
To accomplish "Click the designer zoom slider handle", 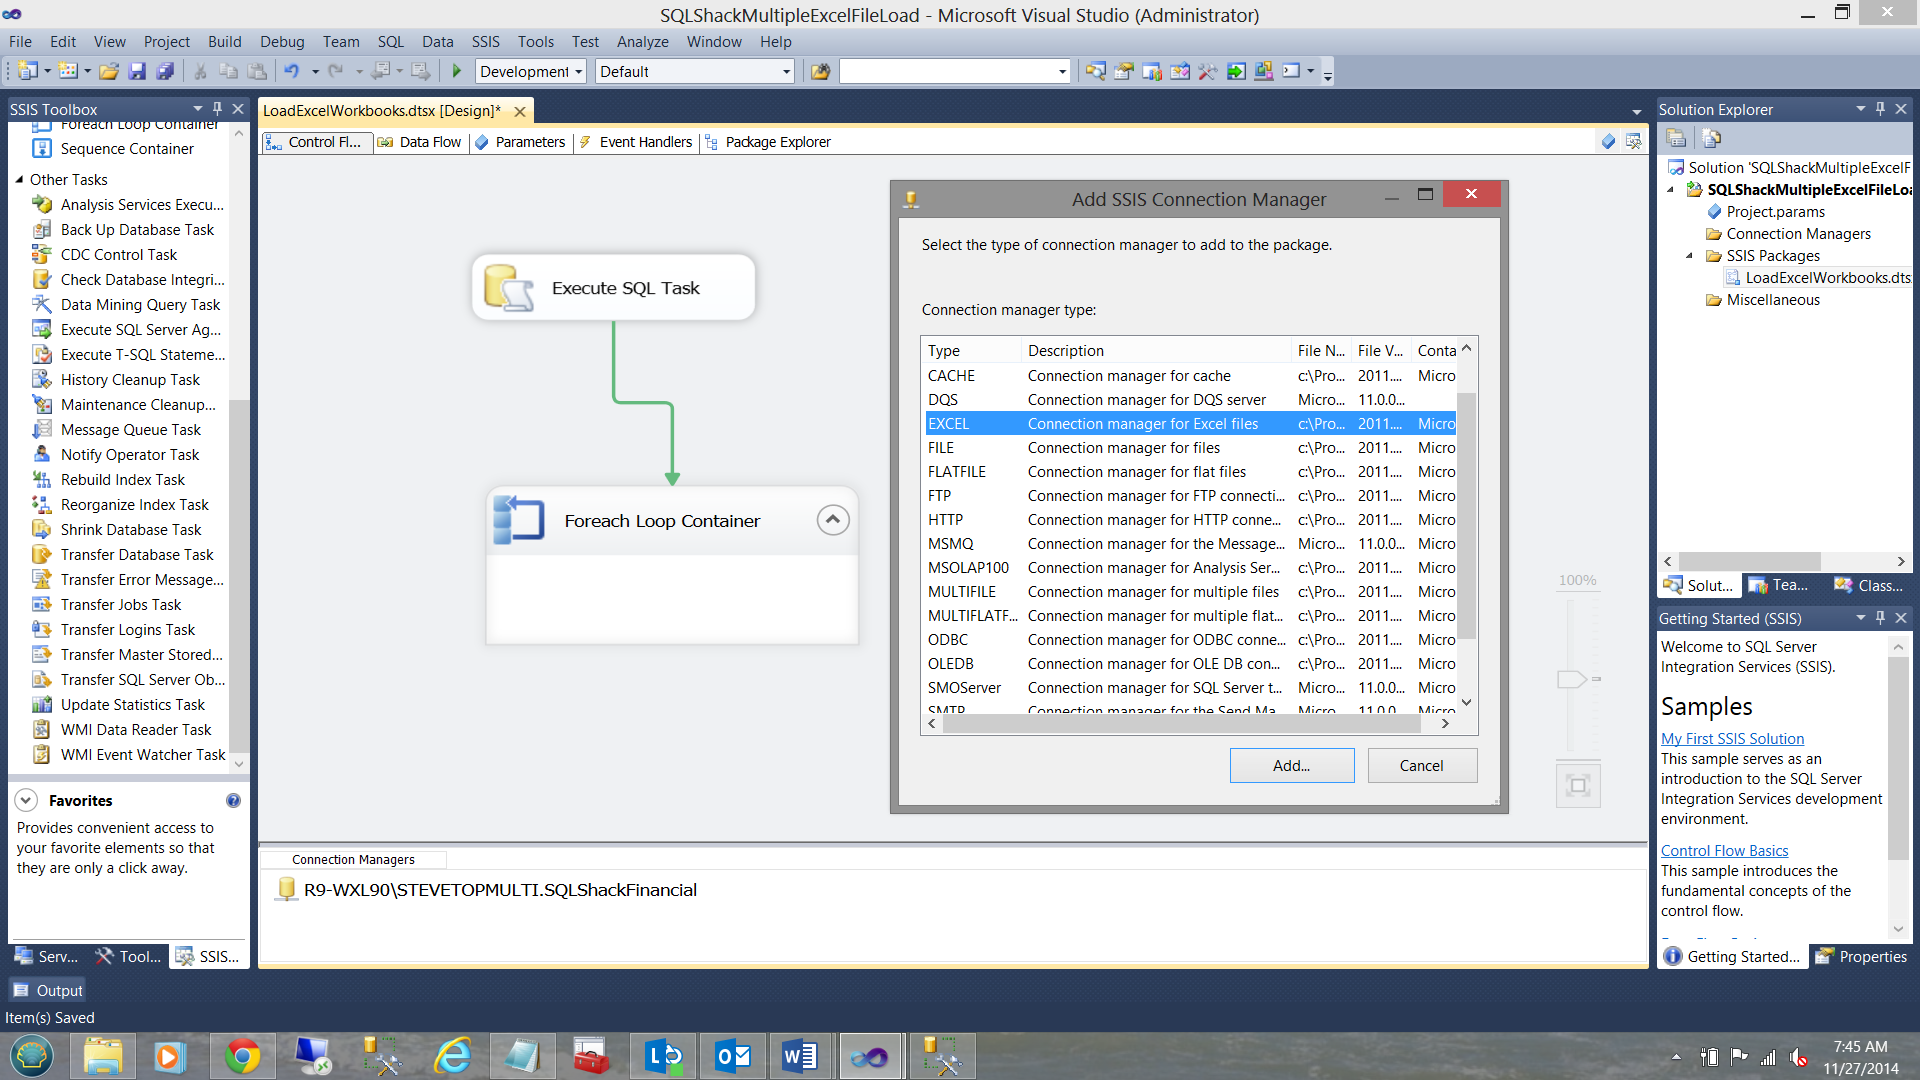I will (x=1571, y=679).
